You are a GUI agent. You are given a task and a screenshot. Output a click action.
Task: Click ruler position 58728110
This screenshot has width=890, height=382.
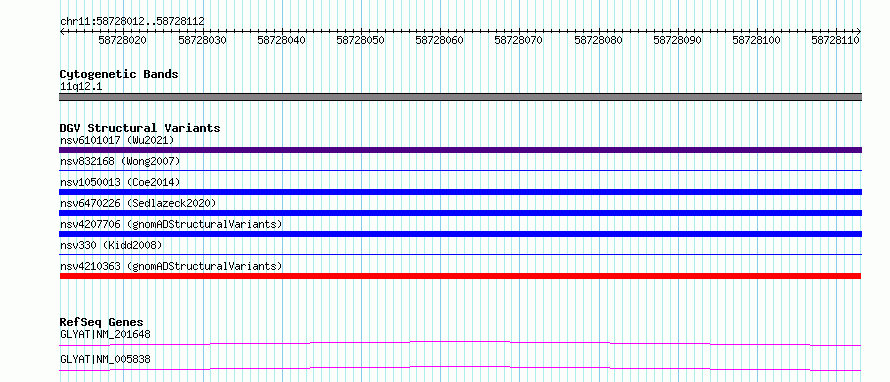pos(835,40)
